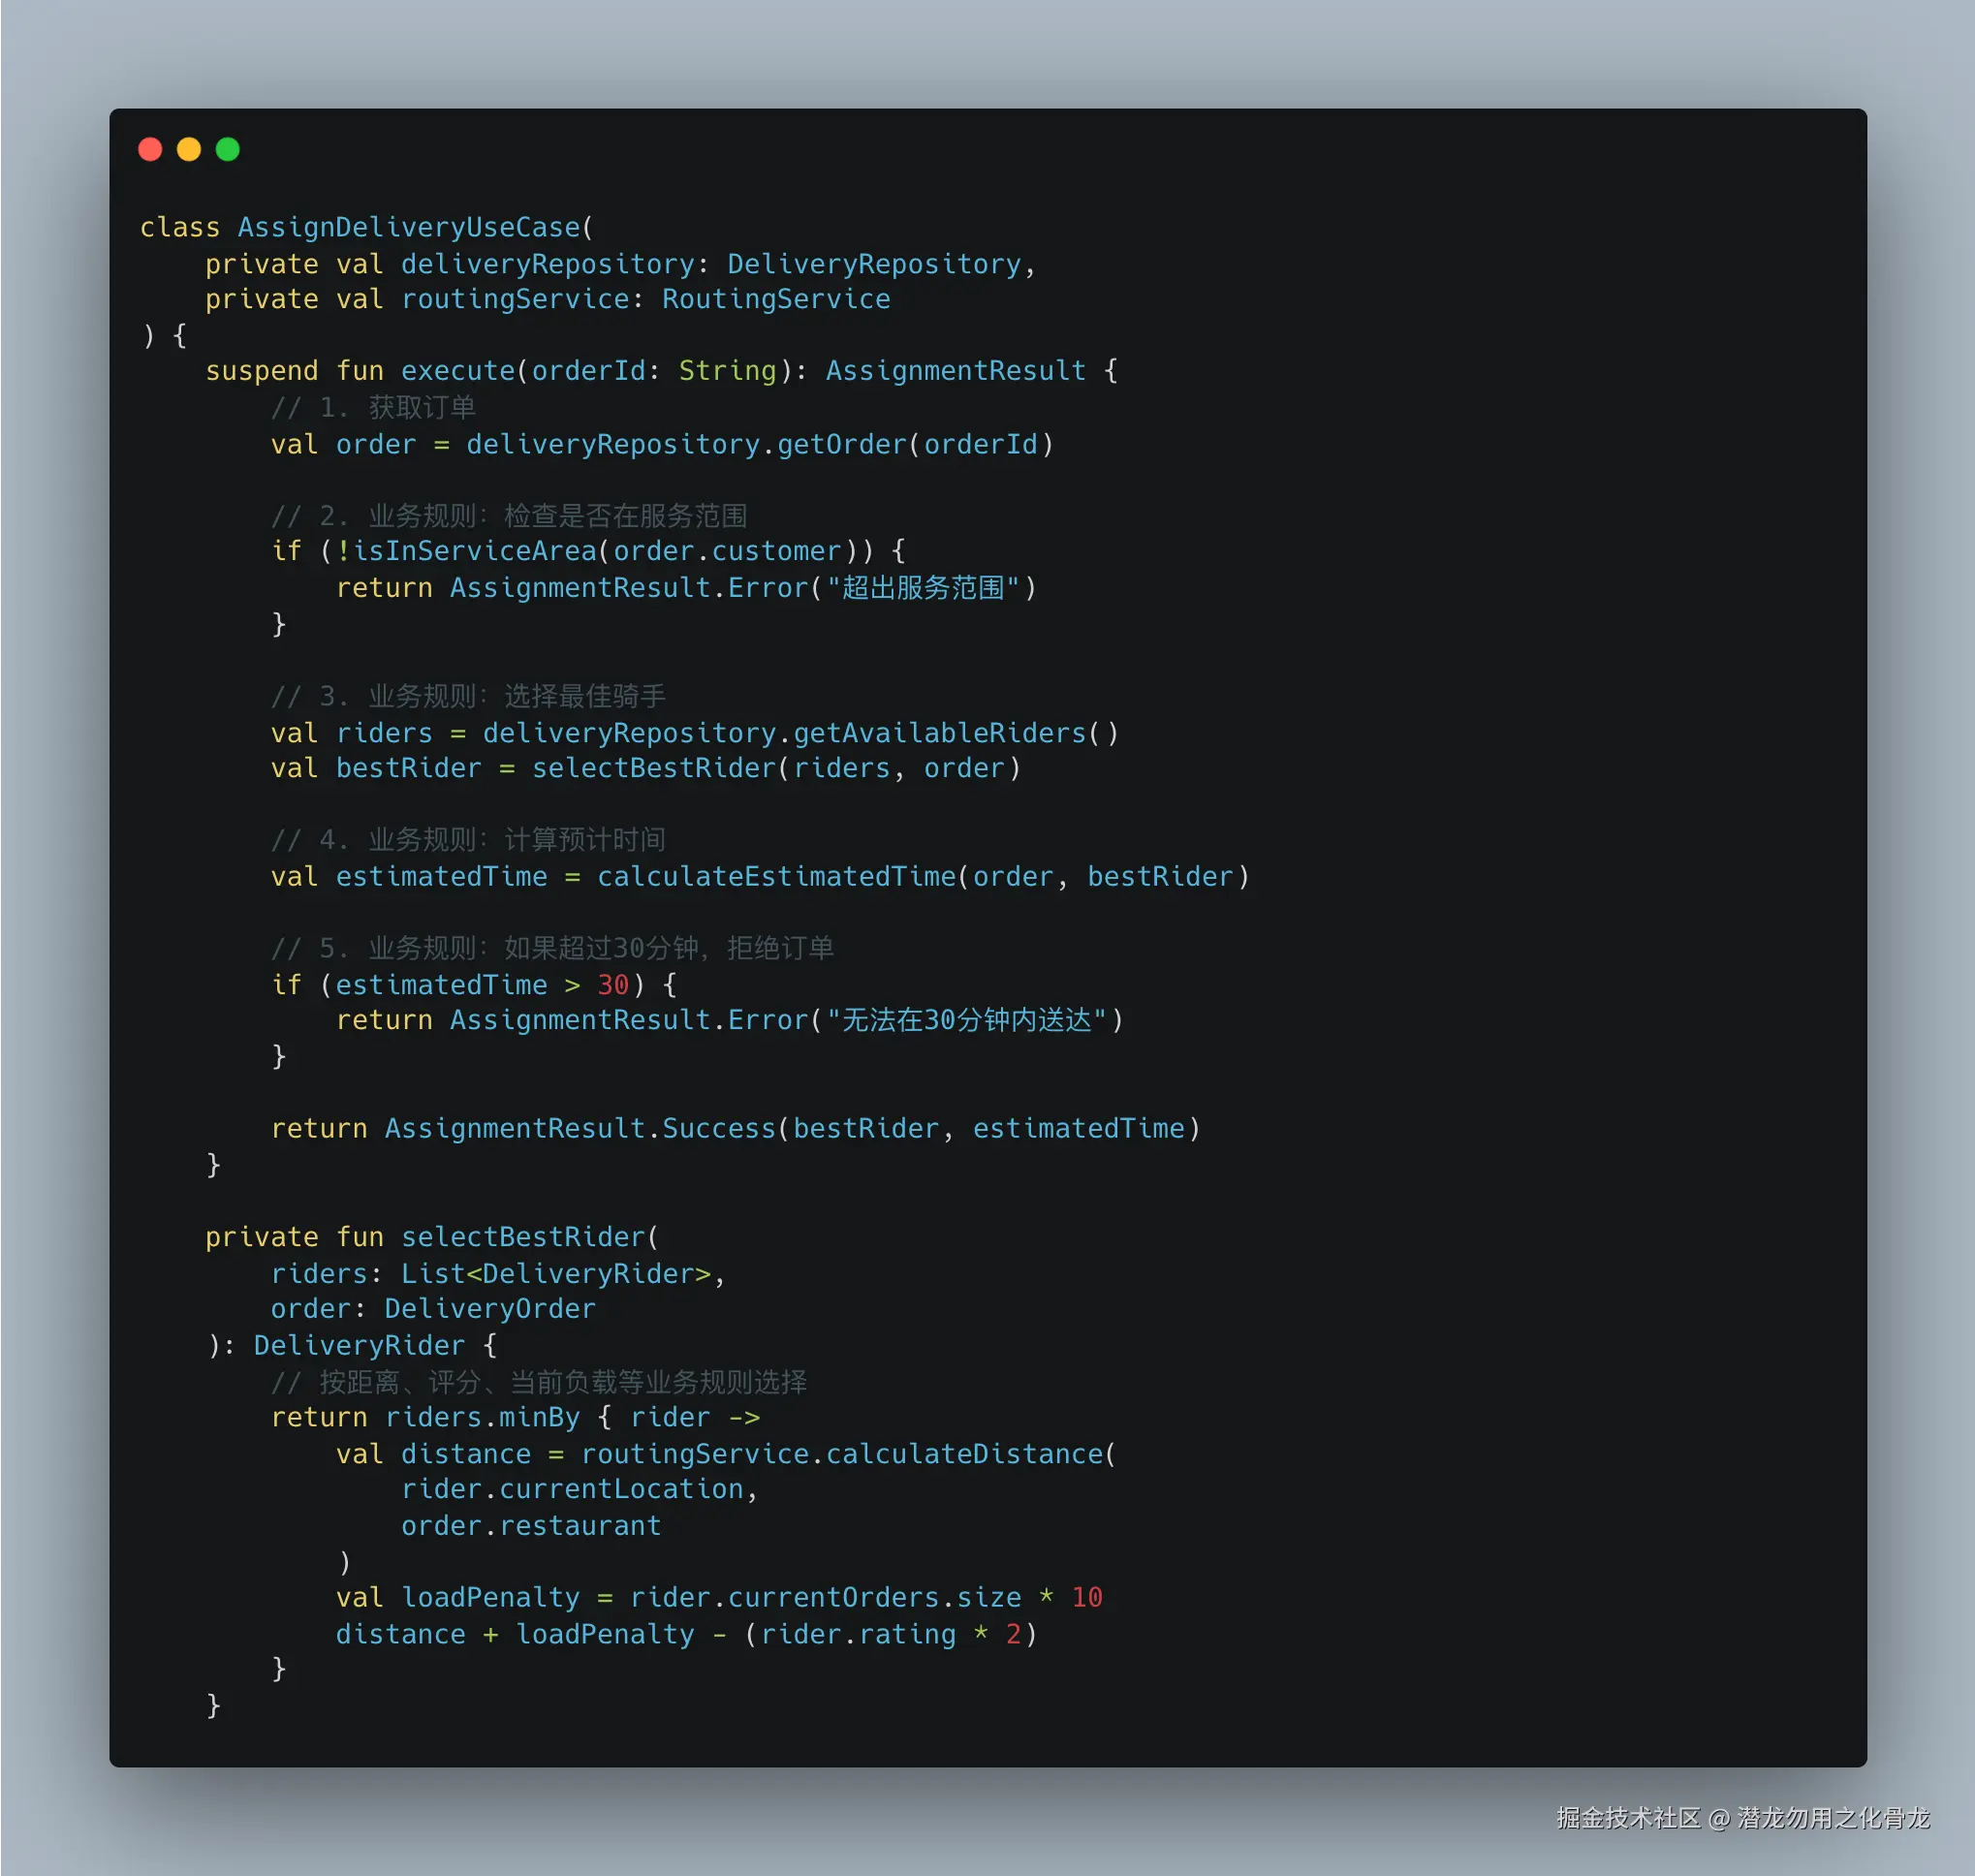The image size is (1975, 1876).
Task: Click the riders.minBy call
Action: pyautogui.click(x=482, y=1418)
